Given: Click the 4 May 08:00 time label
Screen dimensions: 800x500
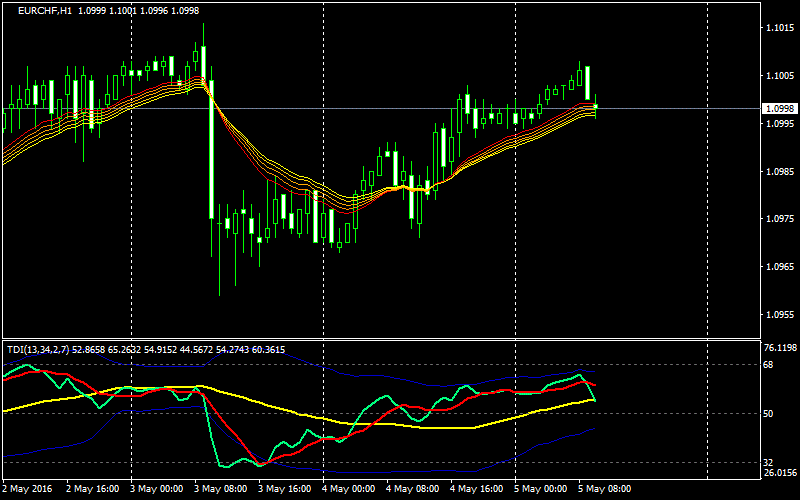Looking at the screenshot, I should pos(413,489).
